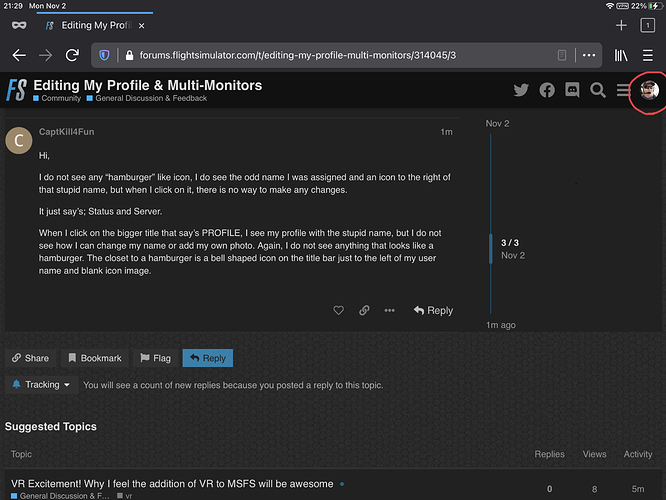Sort suggested topics by Views
Screen dimensions: 666x500
click(594, 454)
